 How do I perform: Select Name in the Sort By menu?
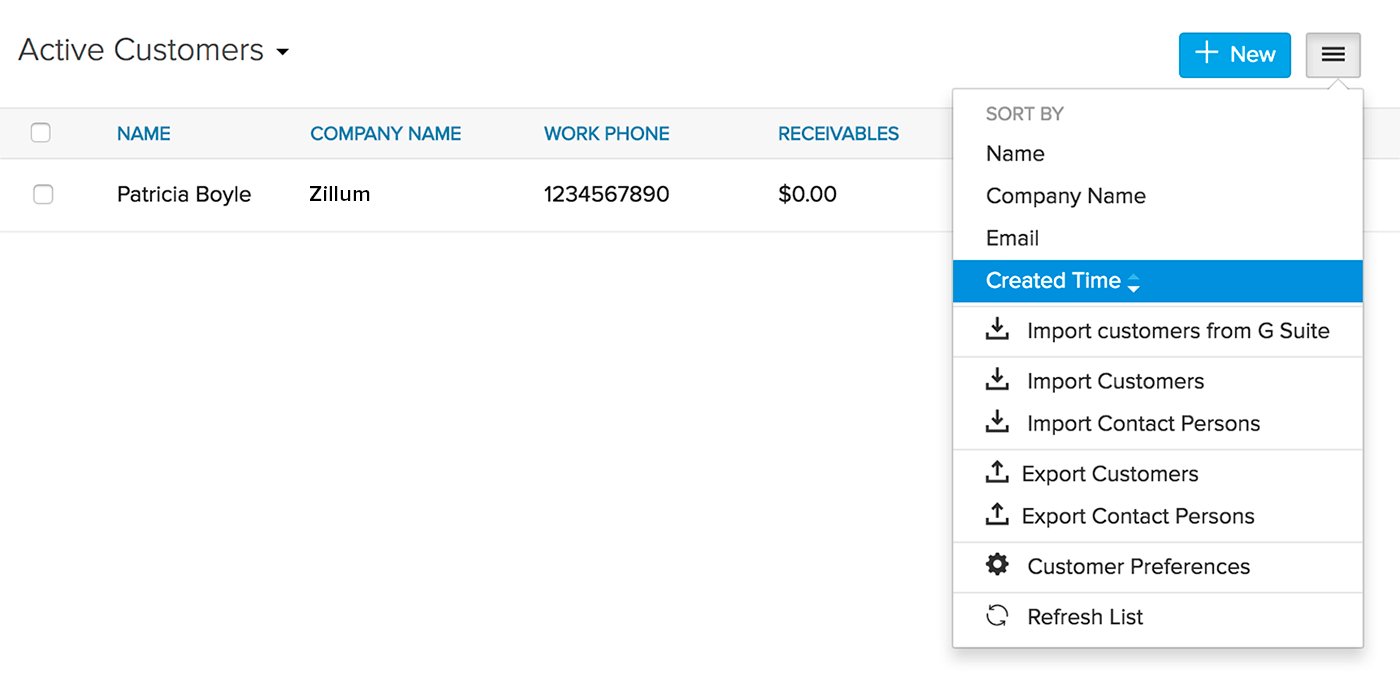tap(1015, 154)
